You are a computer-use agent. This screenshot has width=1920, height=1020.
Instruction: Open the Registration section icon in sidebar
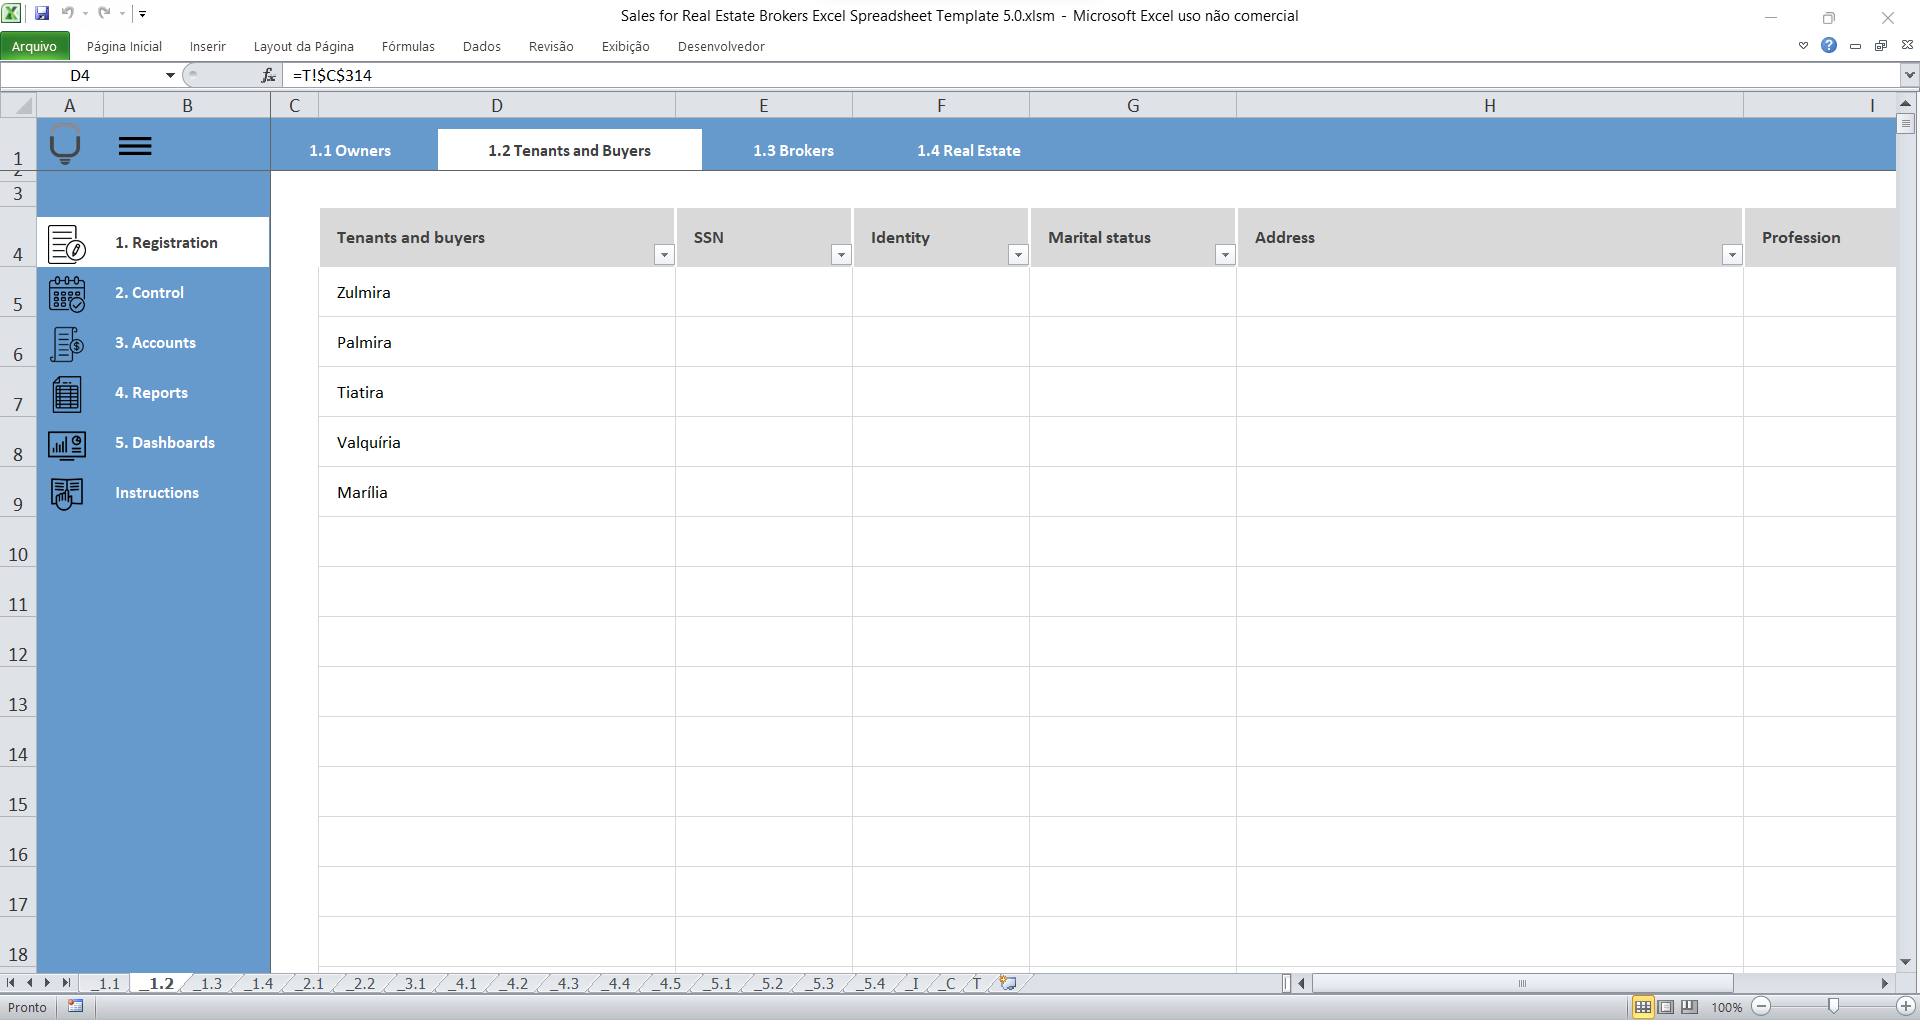(66, 245)
